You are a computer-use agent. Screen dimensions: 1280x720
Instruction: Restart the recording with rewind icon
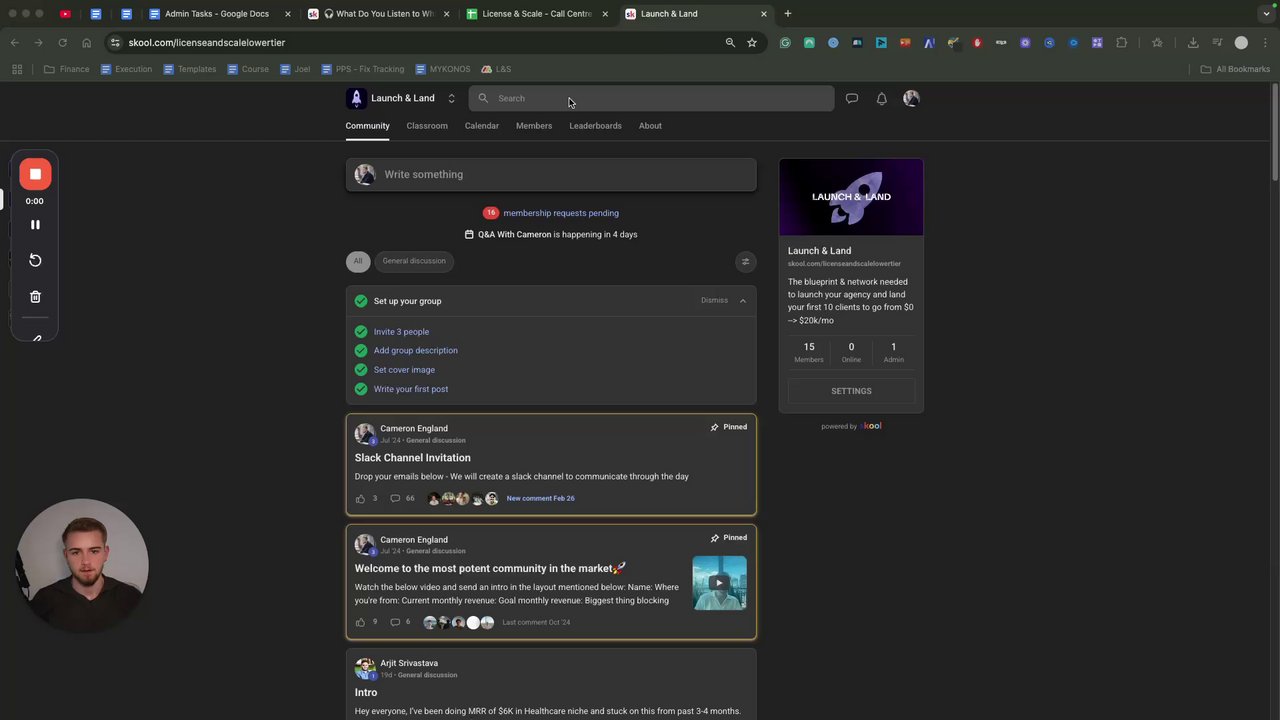coord(35,260)
